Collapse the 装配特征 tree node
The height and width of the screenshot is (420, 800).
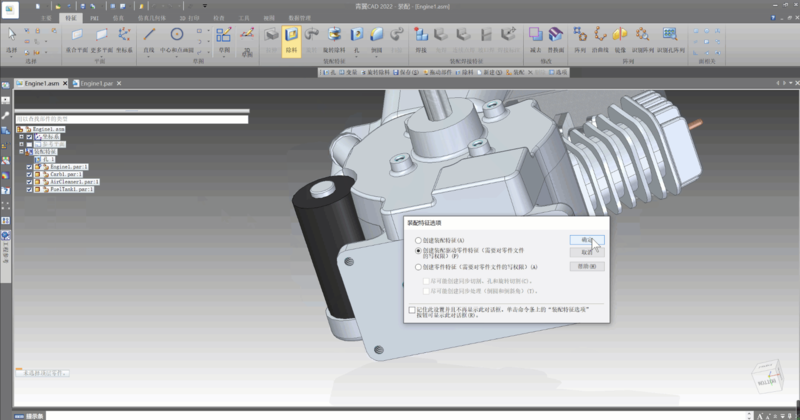pos(22,152)
